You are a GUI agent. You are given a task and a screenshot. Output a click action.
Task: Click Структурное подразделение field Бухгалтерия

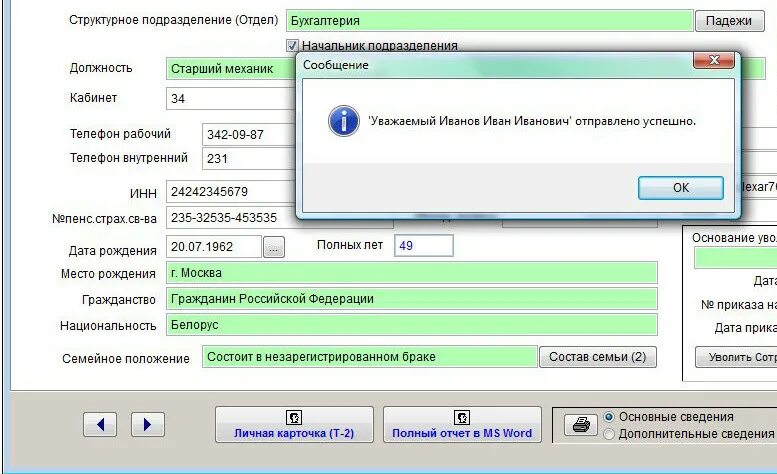point(490,21)
